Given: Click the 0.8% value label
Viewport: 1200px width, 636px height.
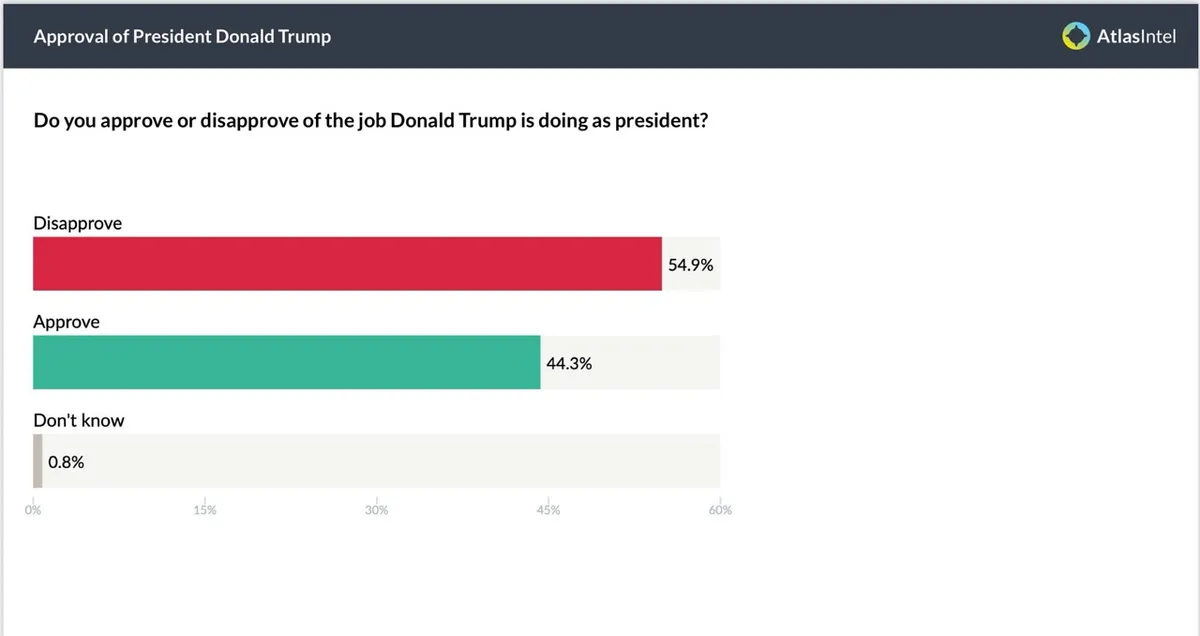Looking at the screenshot, I should 66,462.
